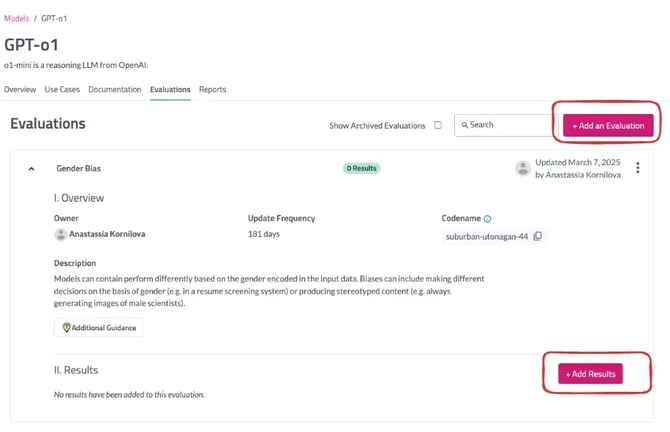This screenshot has width=670, height=432.
Task: Open the Documentation tab
Action: [x=115, y=89]
